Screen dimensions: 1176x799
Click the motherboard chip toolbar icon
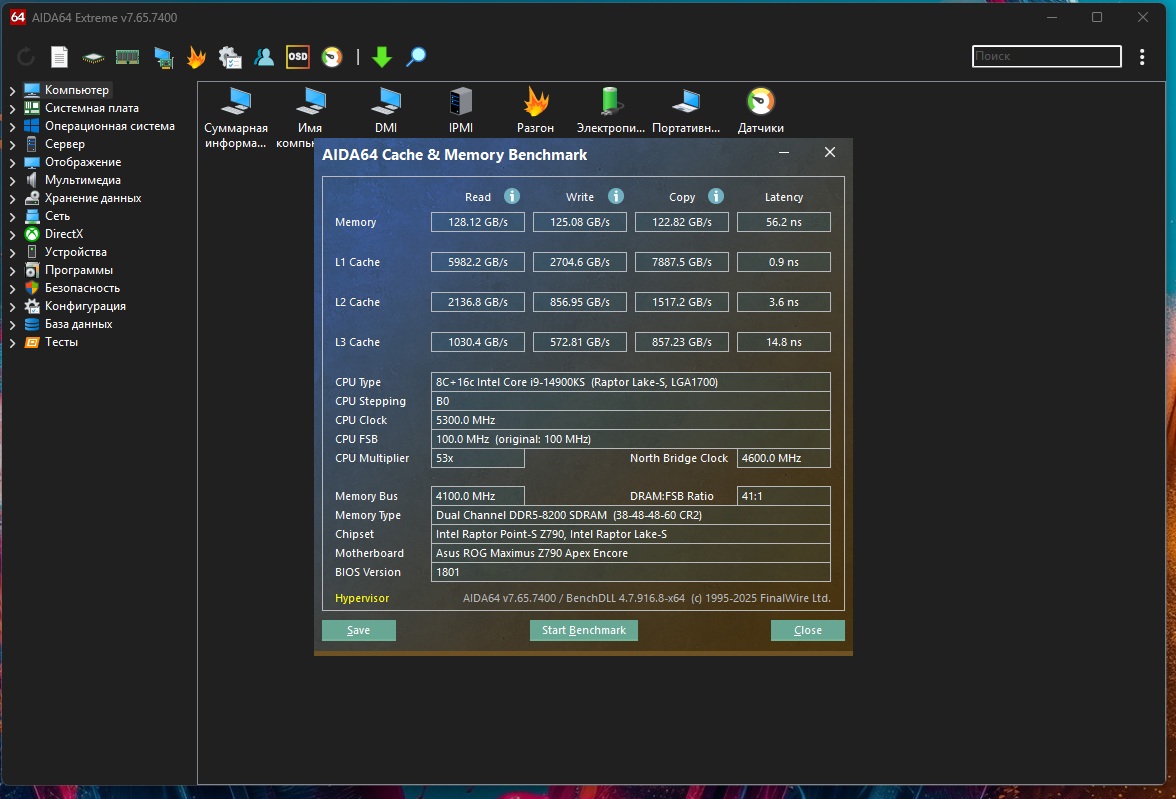point(93,57)
